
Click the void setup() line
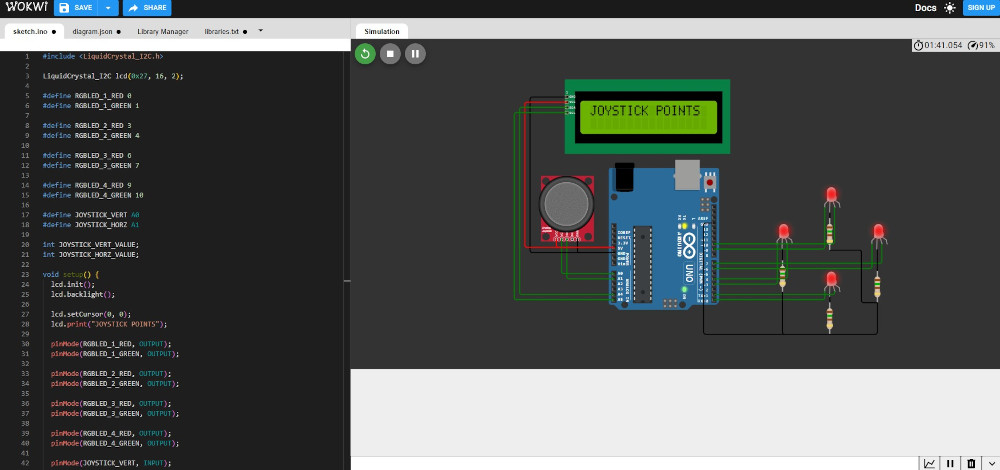[71, 274]
